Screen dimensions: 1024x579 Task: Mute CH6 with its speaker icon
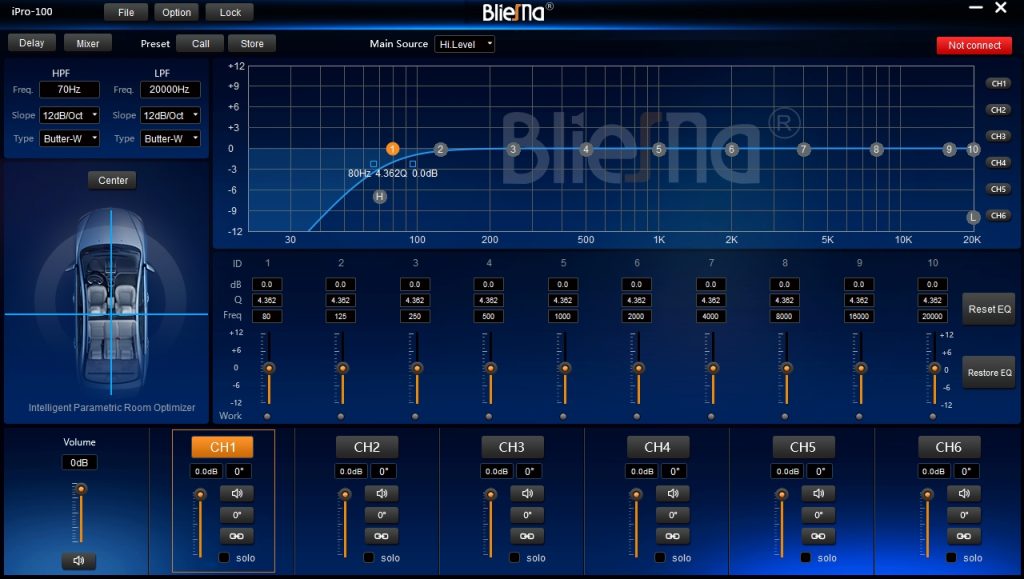click(x=964, y=493)
